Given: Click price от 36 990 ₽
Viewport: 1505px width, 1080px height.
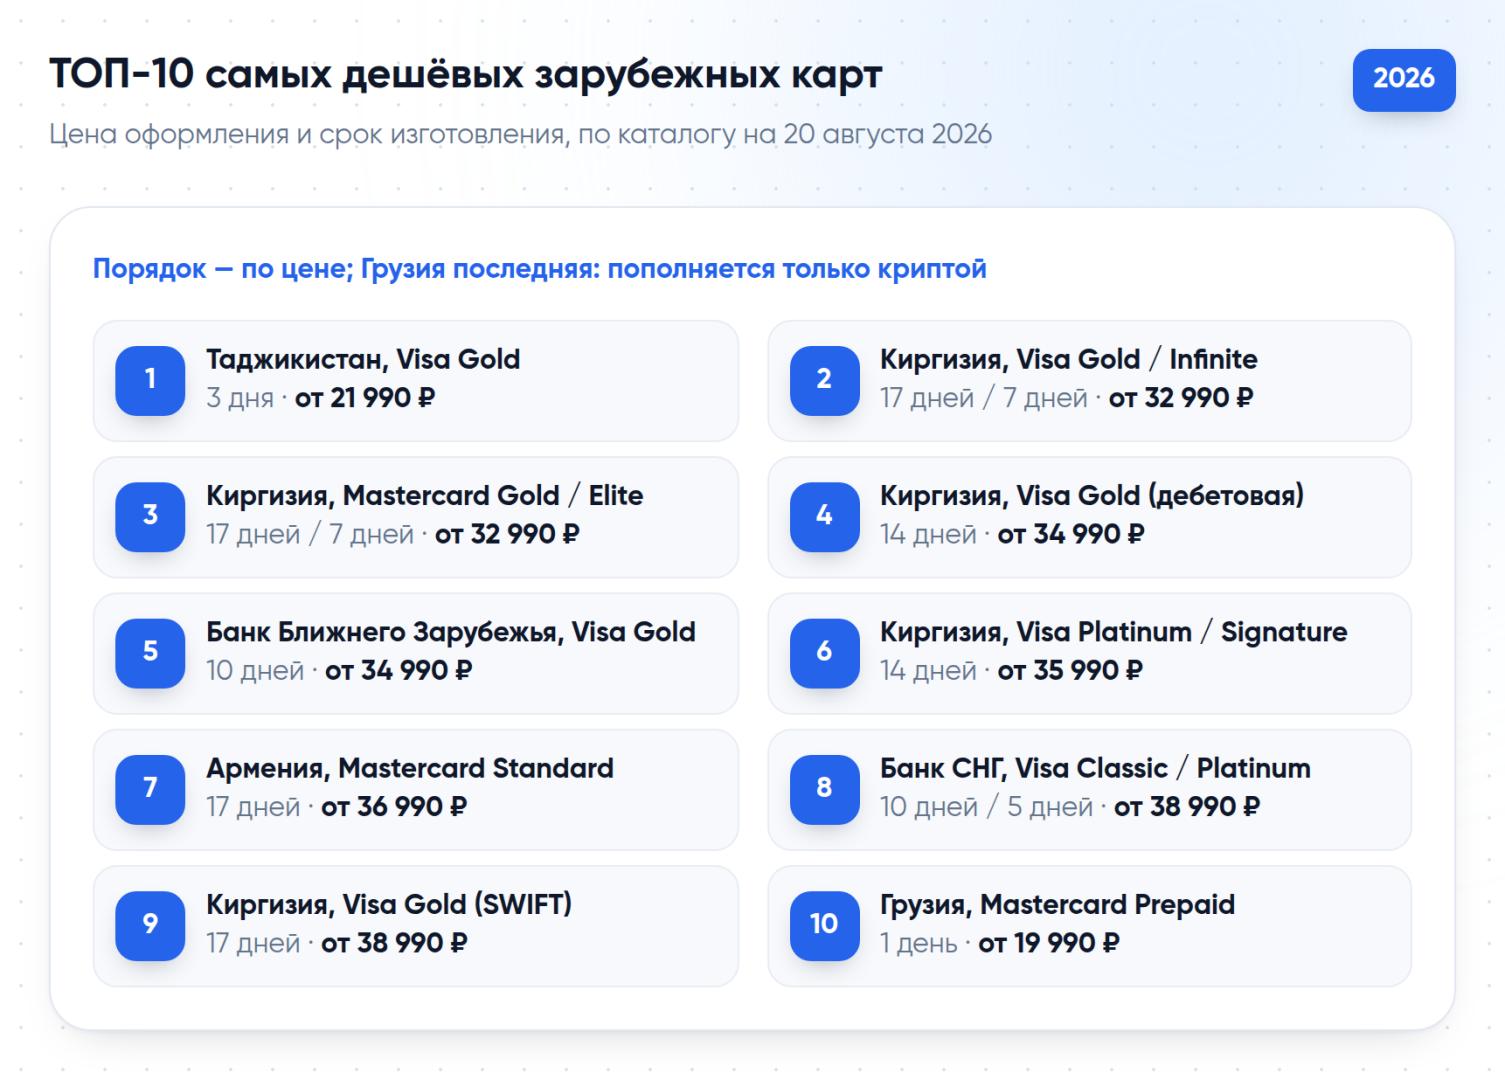Looking at the screenshot, I should coord(394,807).
